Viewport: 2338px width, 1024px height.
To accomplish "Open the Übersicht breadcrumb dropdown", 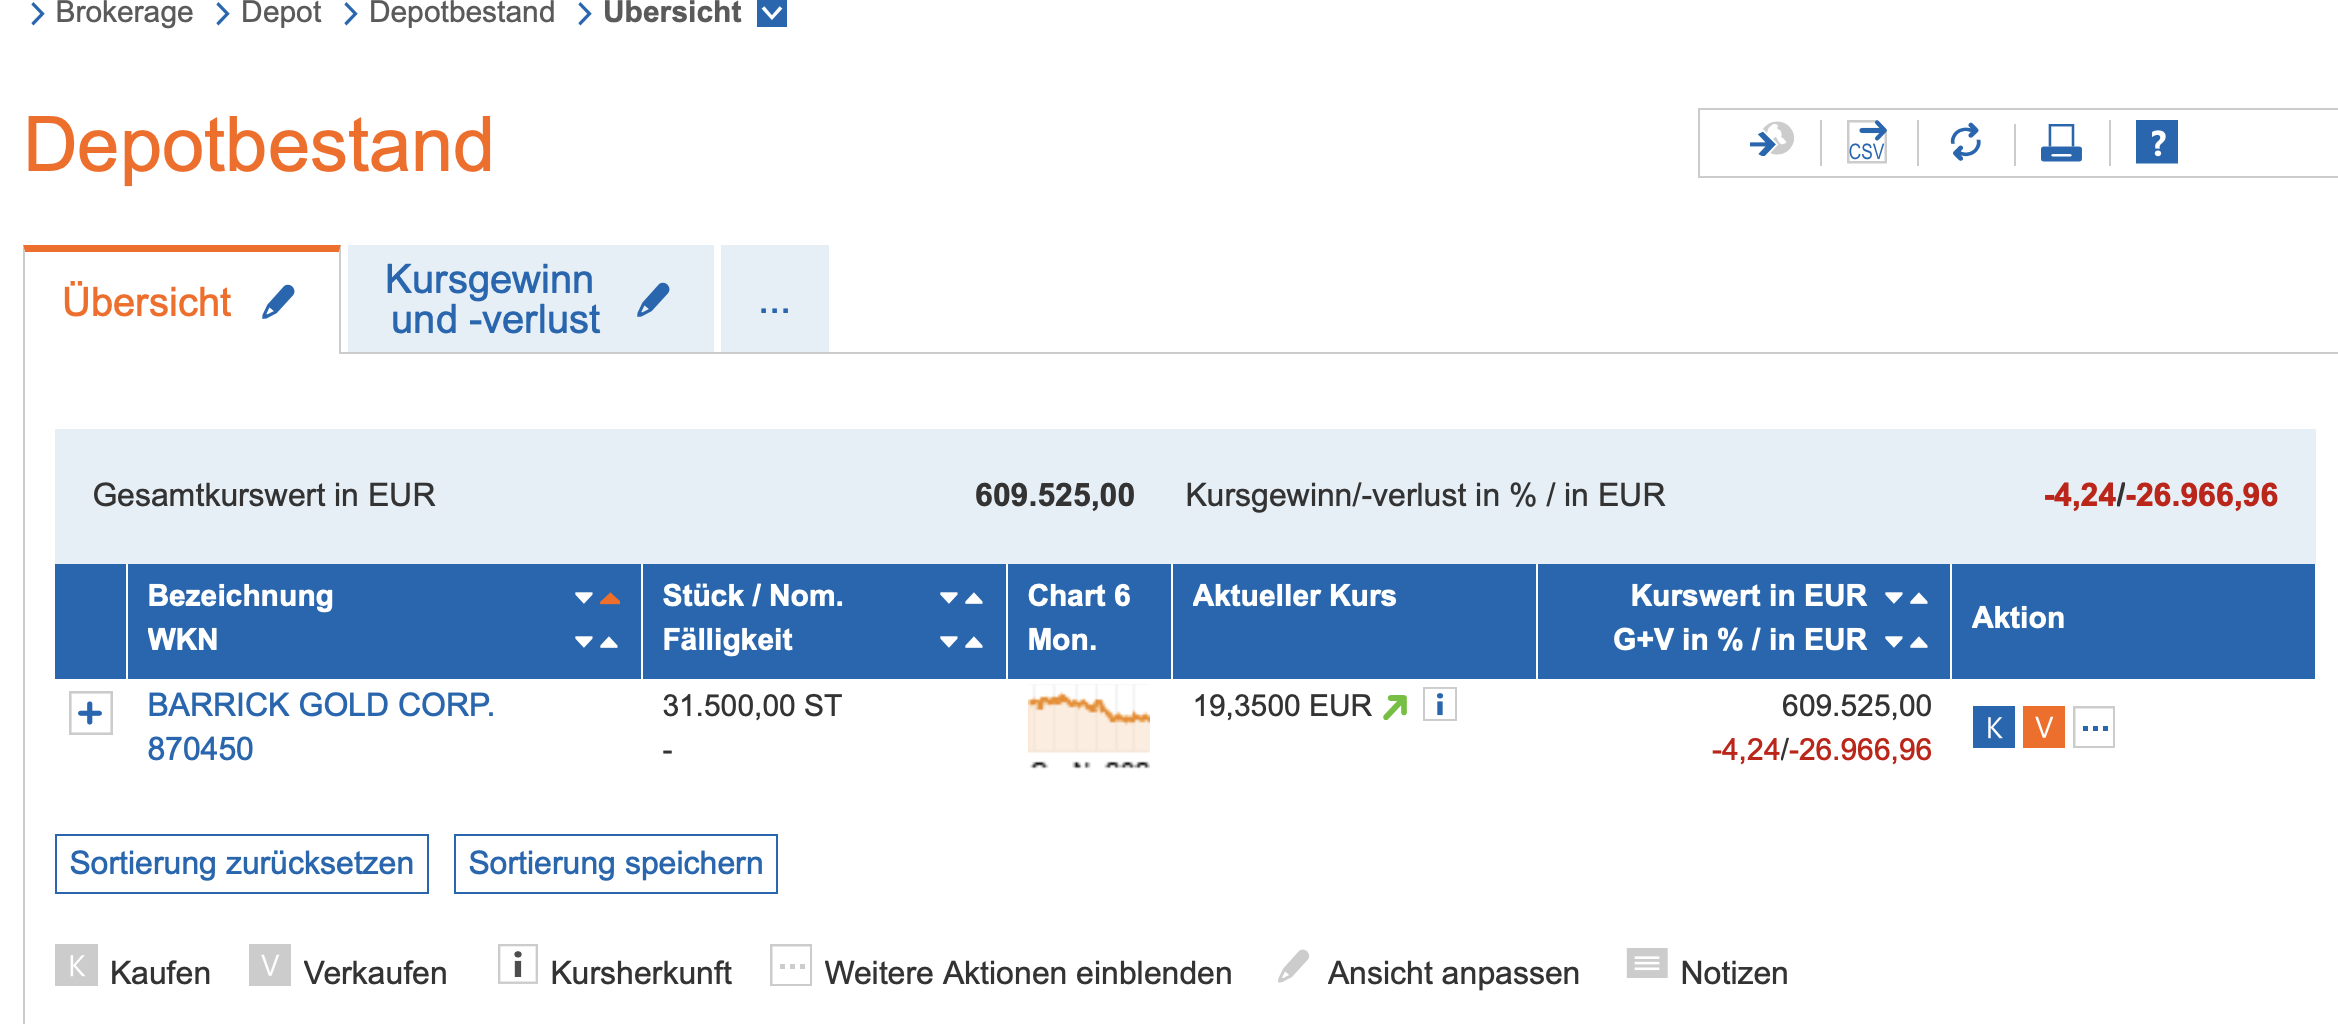I will point(772,13).
